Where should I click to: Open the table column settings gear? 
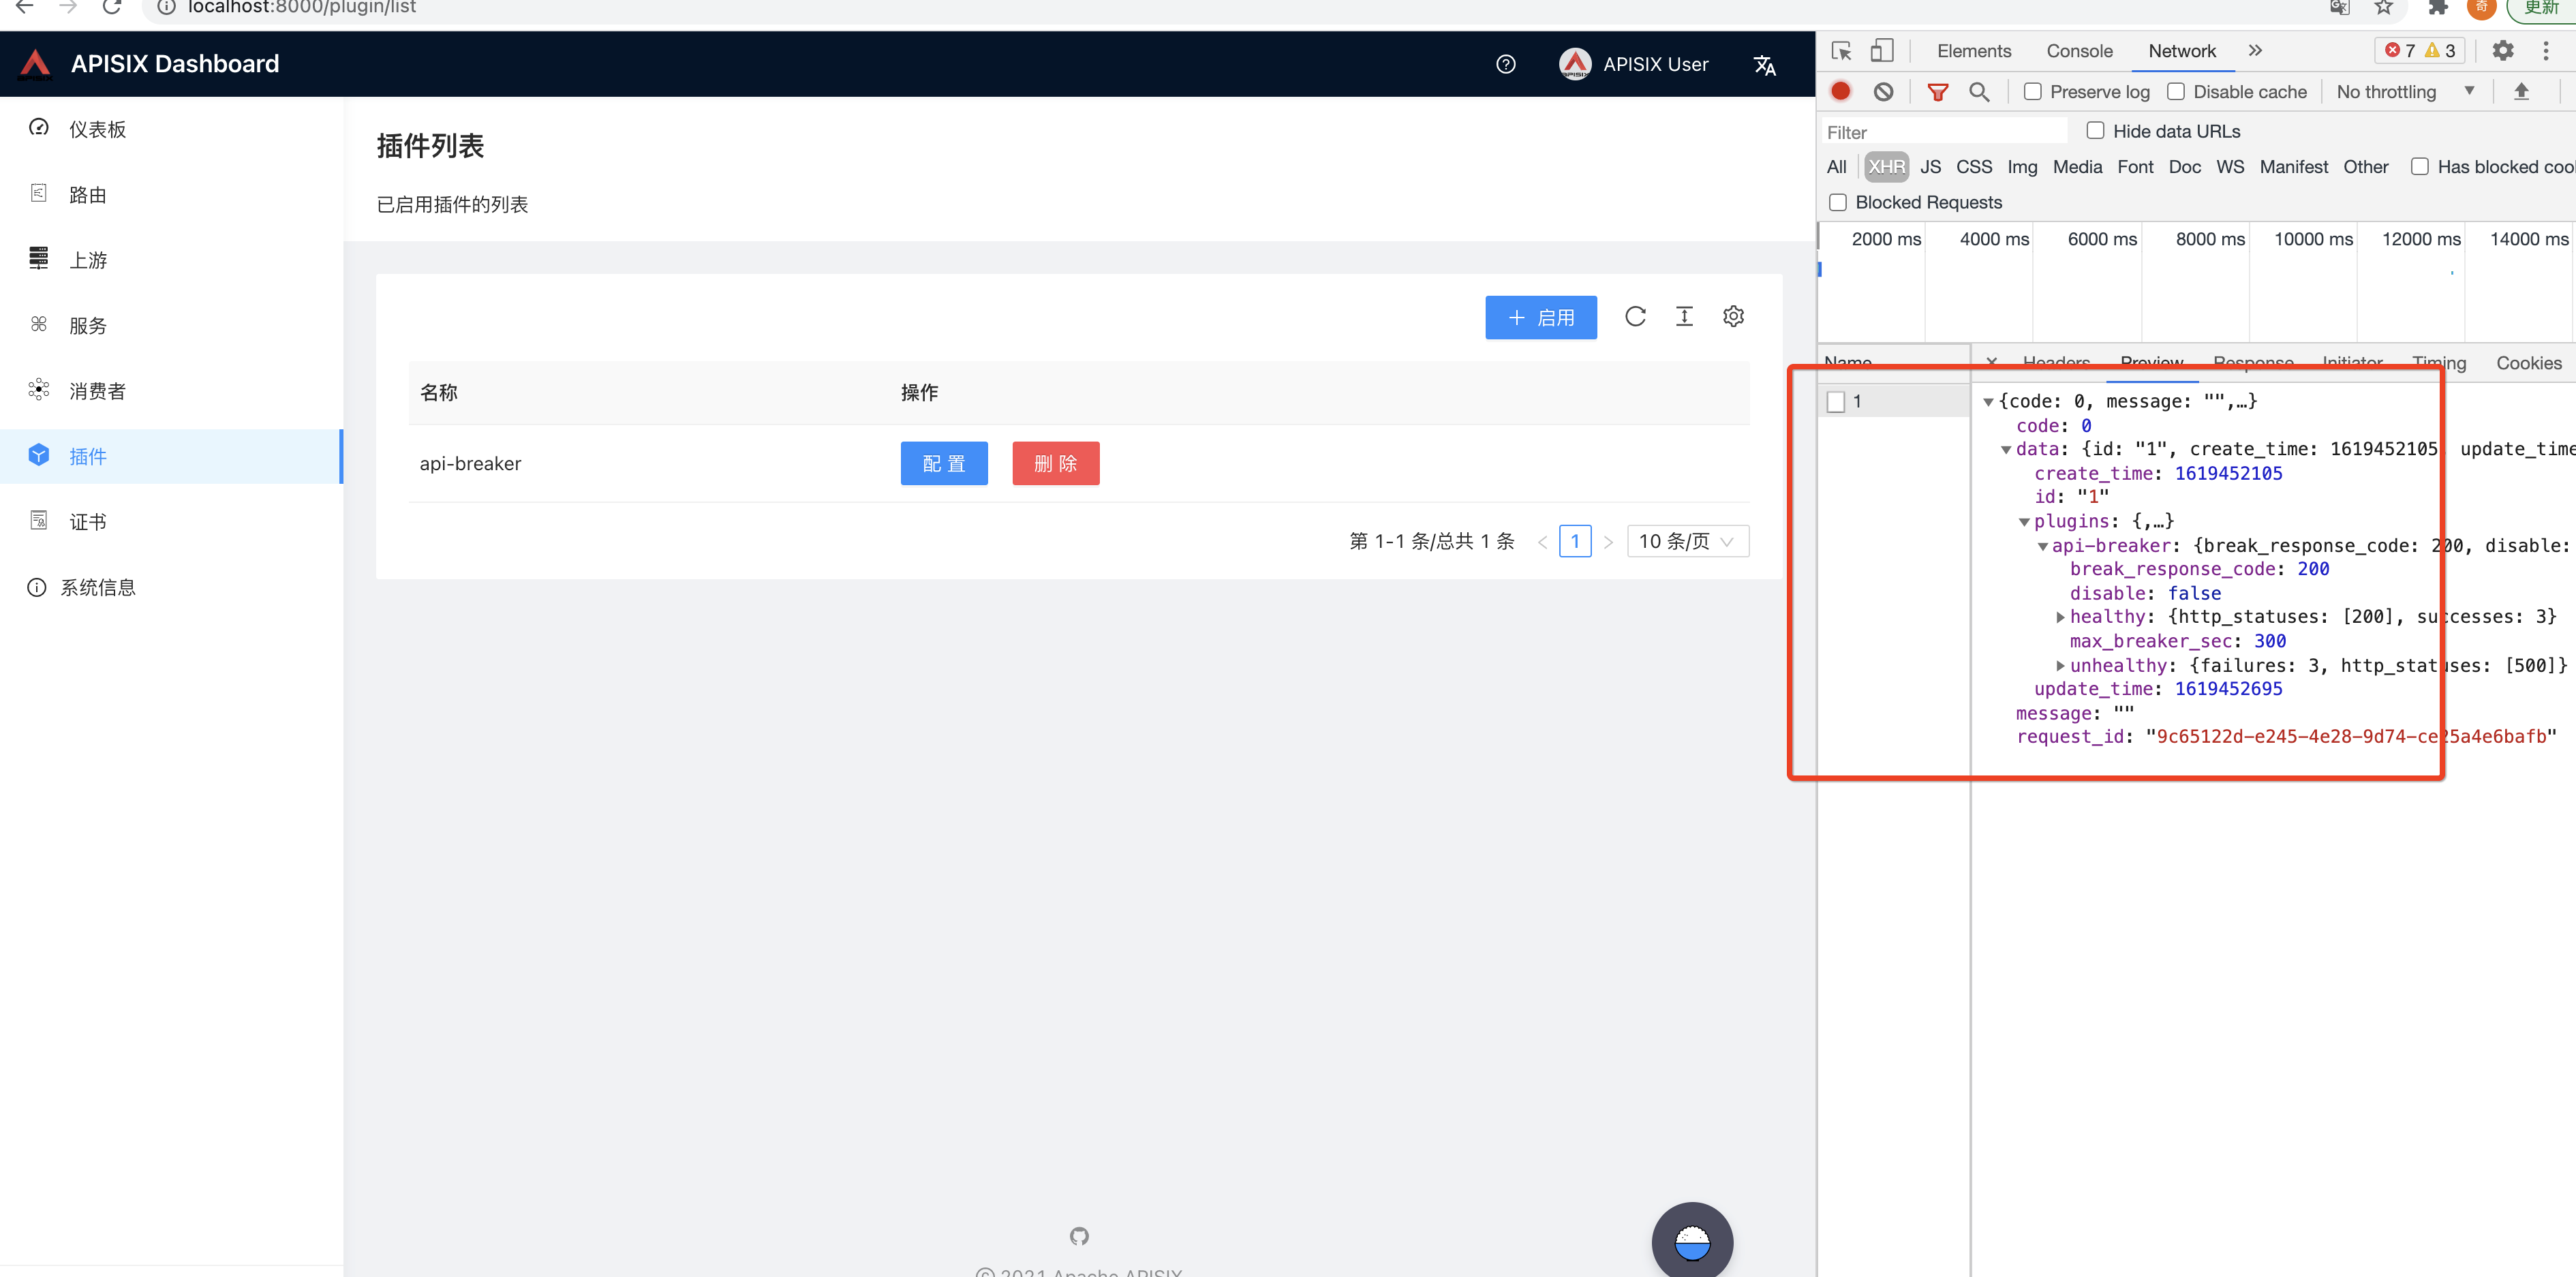point(1733,317)
